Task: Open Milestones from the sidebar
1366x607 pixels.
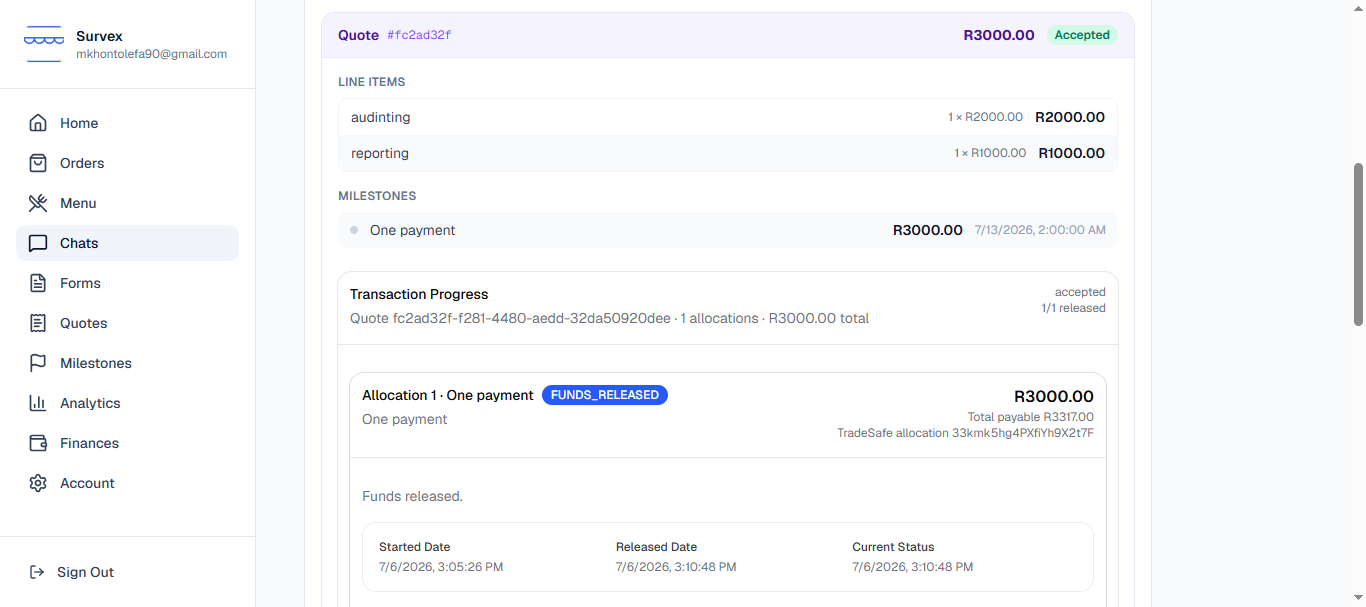Action: pos(127,363)
